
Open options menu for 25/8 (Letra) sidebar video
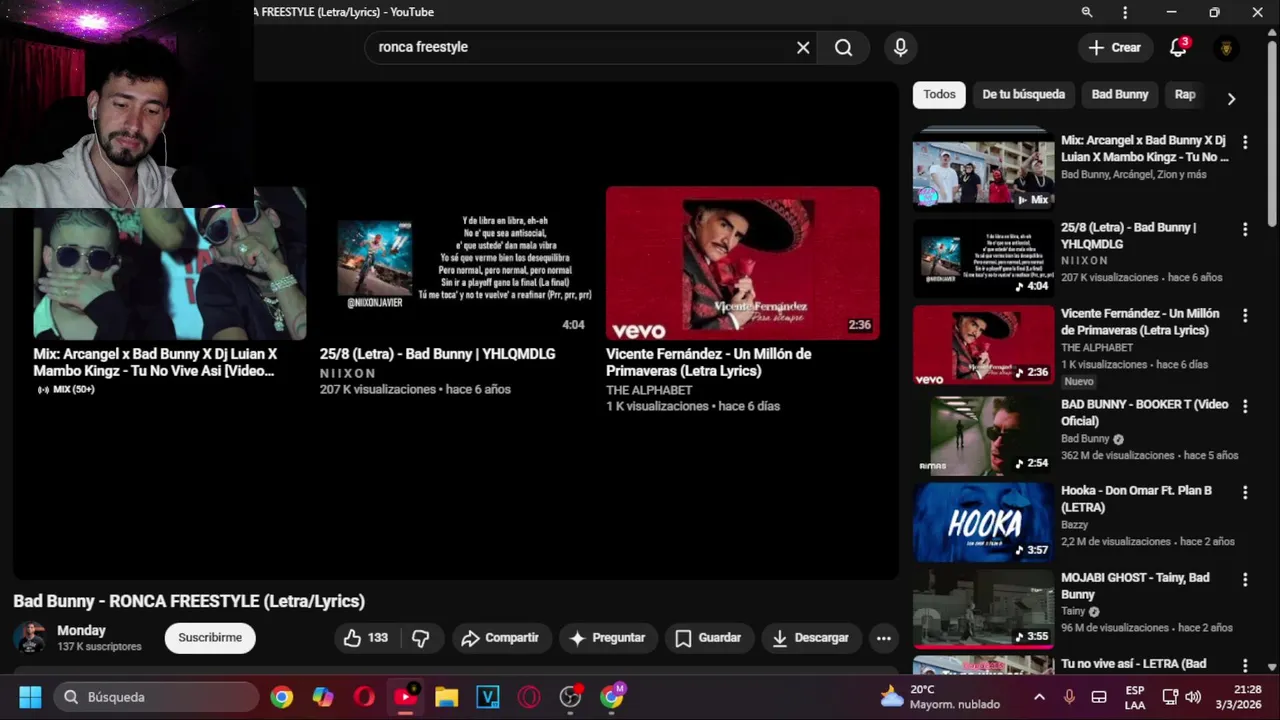pyautogui.click(x=1245, y=229)
